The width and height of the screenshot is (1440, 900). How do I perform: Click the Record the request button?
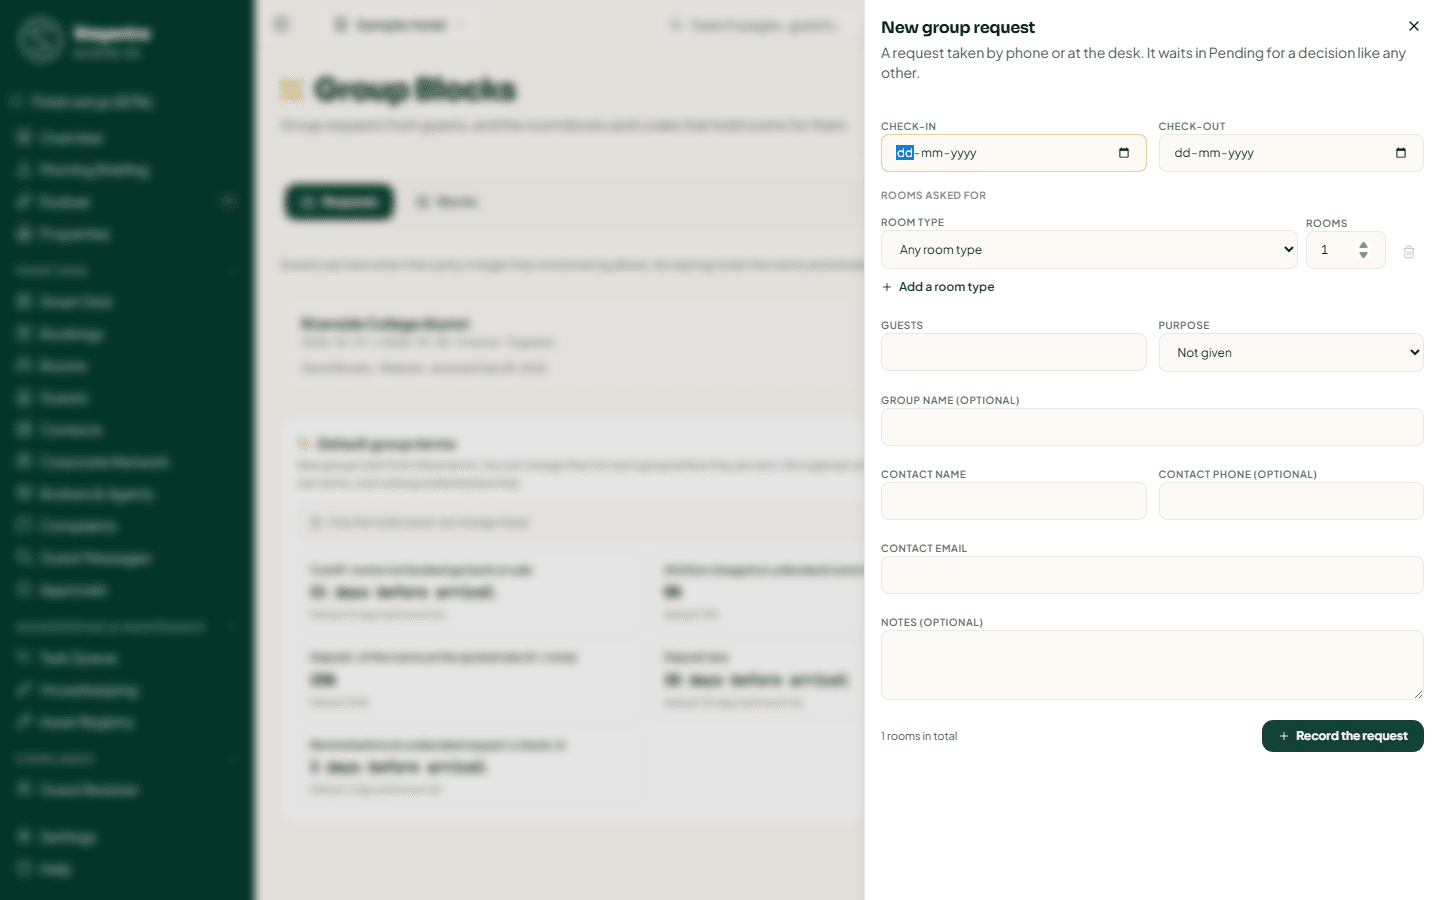pyautogui.click(x=1342, y=736)
